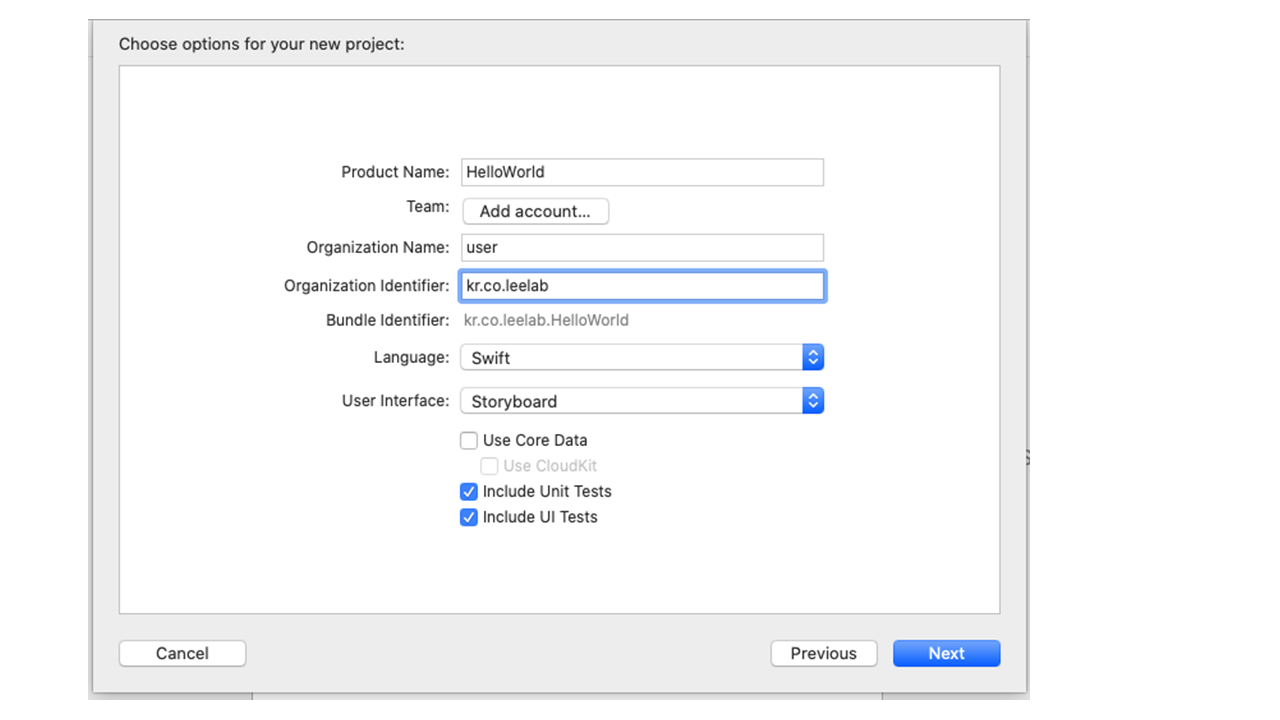Cancel the new project dialog
Viewport: 1280px width, 720px height.
click(182, 654)
